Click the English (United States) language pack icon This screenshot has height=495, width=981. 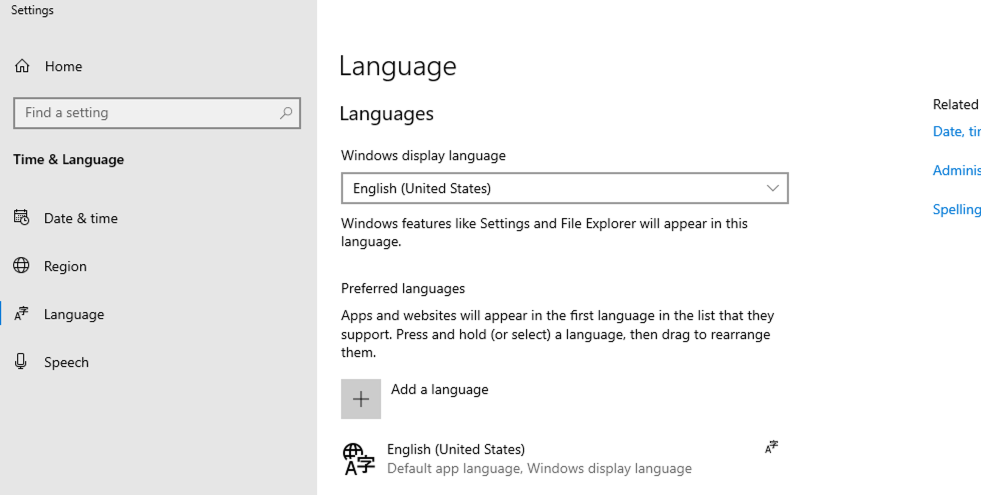click(358, 459)
